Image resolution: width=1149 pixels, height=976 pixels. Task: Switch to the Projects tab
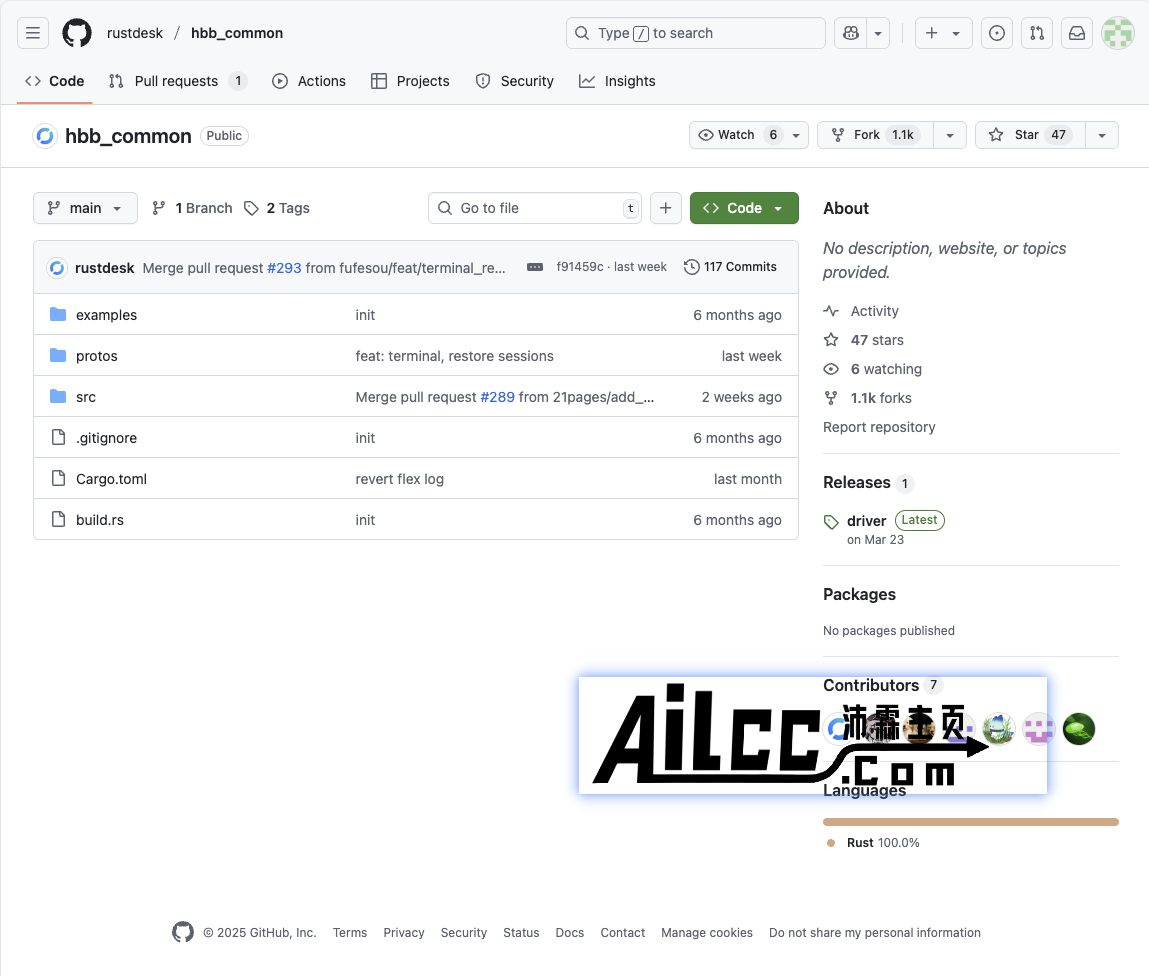(410, 81)
